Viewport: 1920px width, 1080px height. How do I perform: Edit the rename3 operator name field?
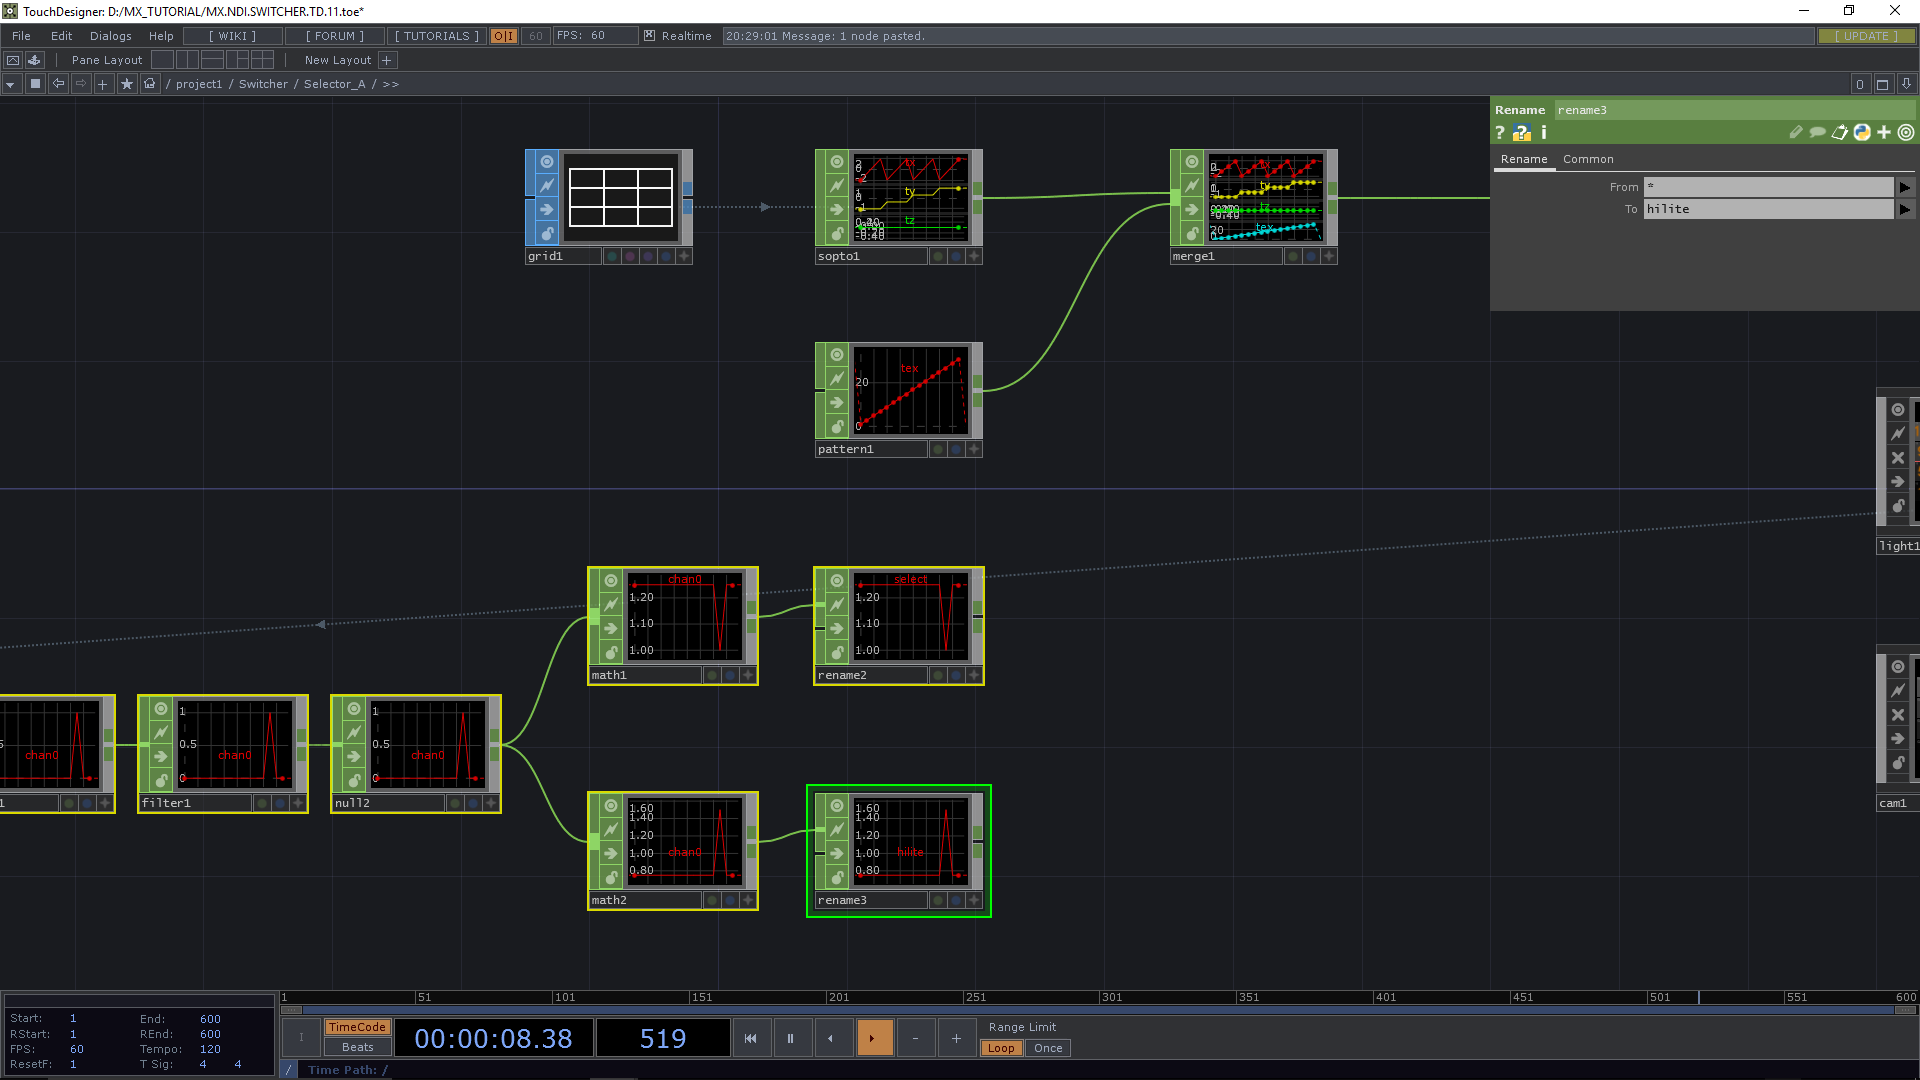pos(1735,110)
